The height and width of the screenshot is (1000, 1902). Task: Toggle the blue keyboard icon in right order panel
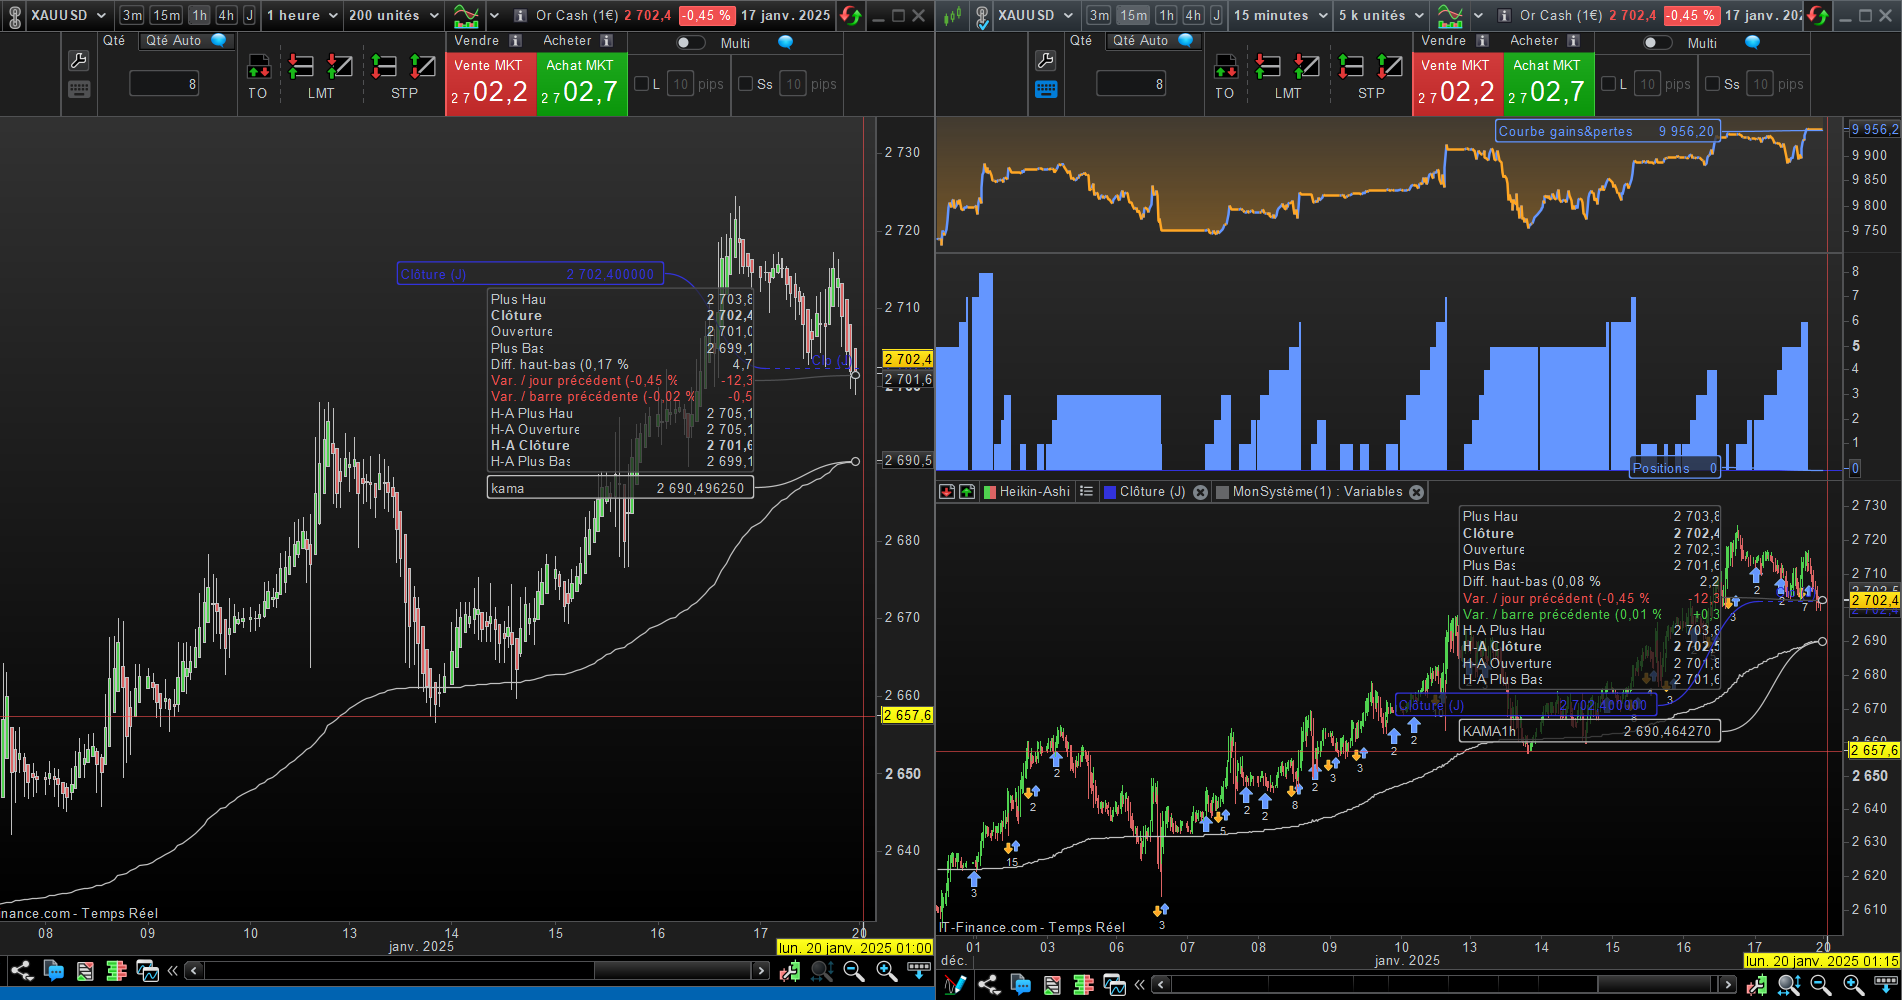click(1046, 89)
